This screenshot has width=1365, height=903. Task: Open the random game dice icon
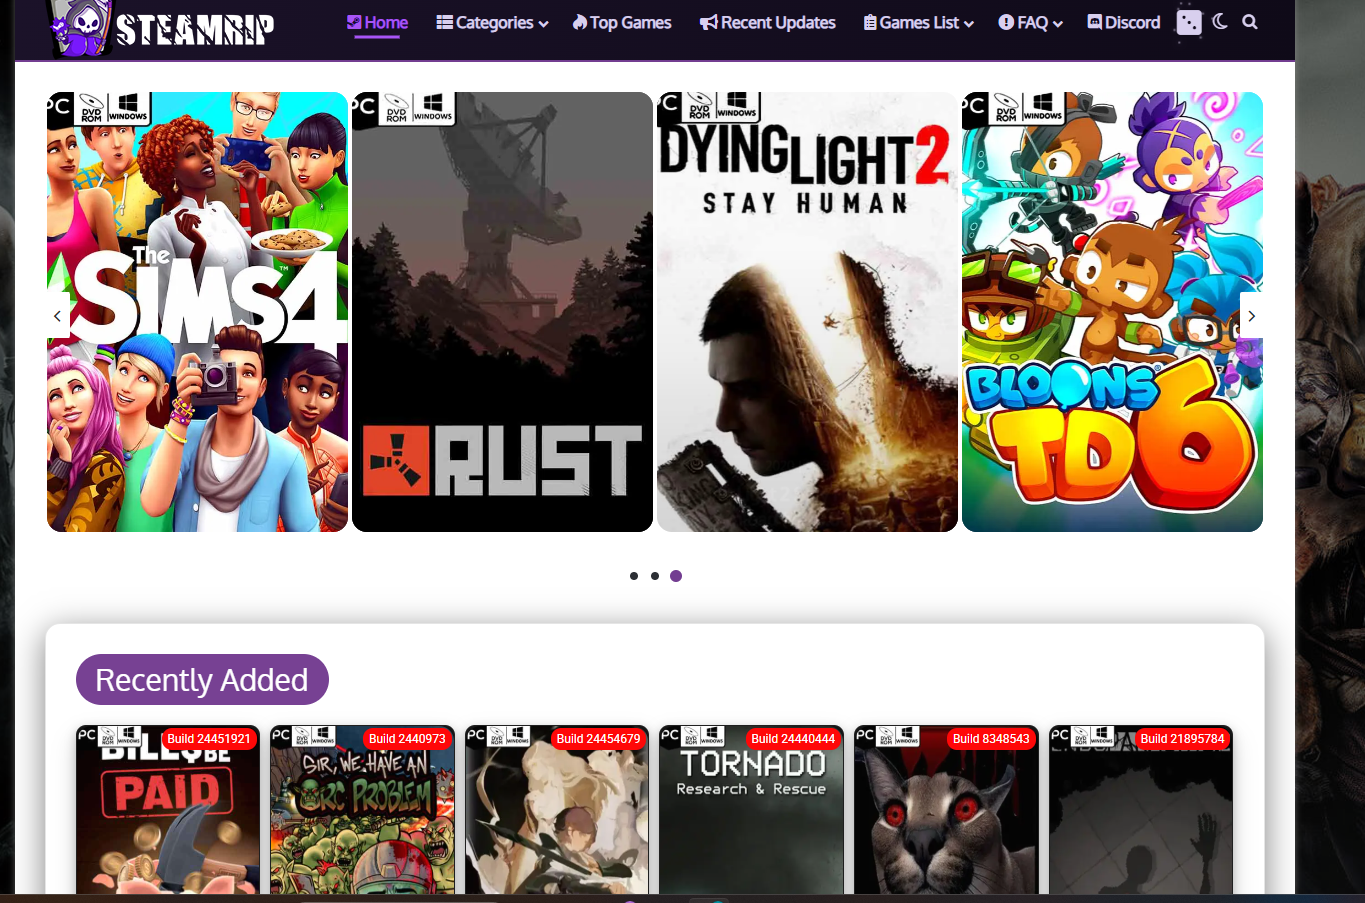(1189, 22)
